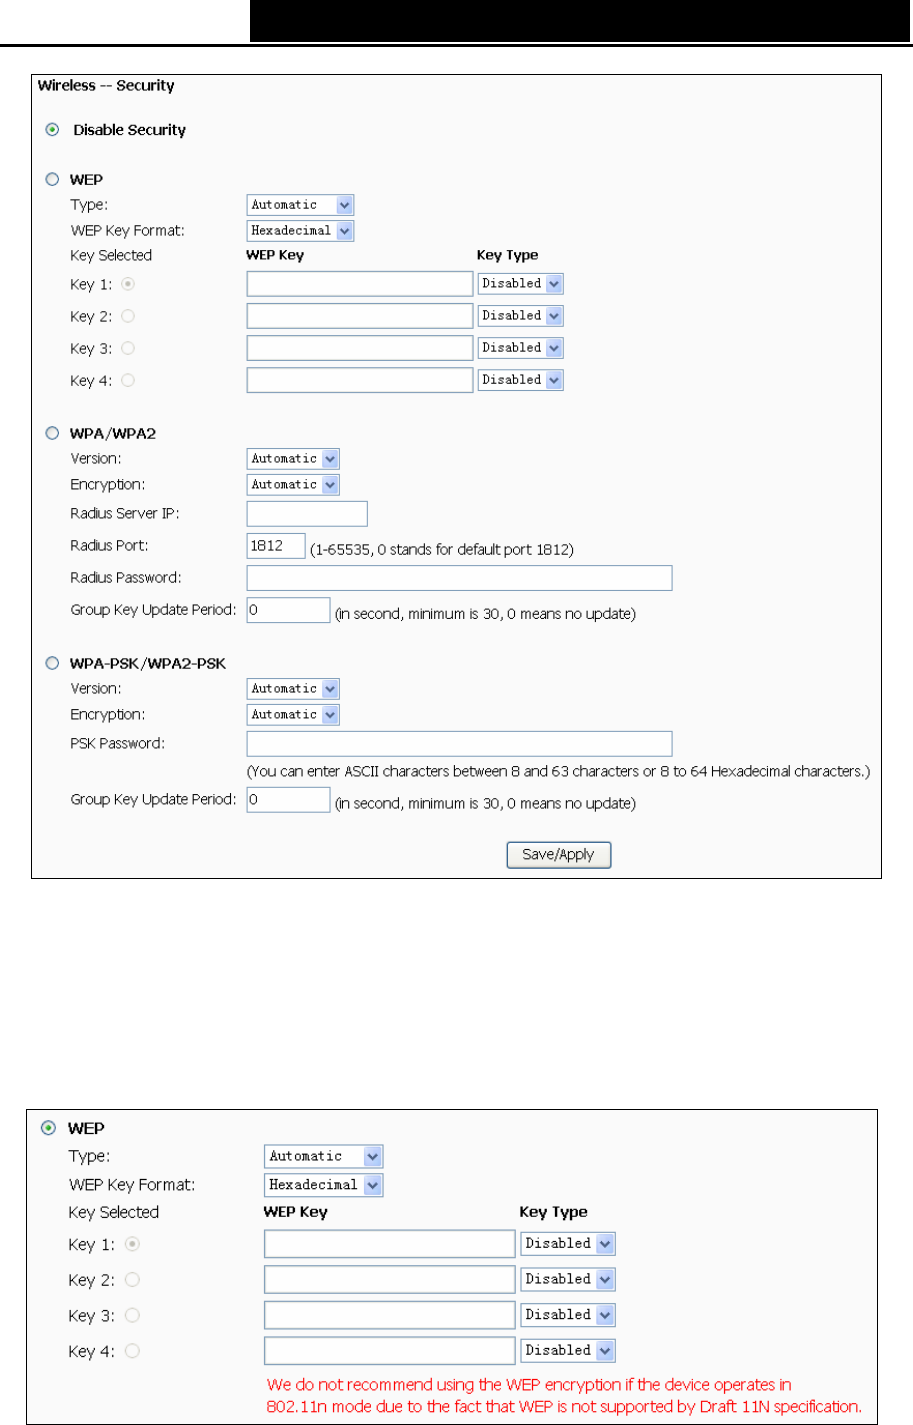Click the Radius Password input box
The image size is (913, 1425).
point(459,578)
